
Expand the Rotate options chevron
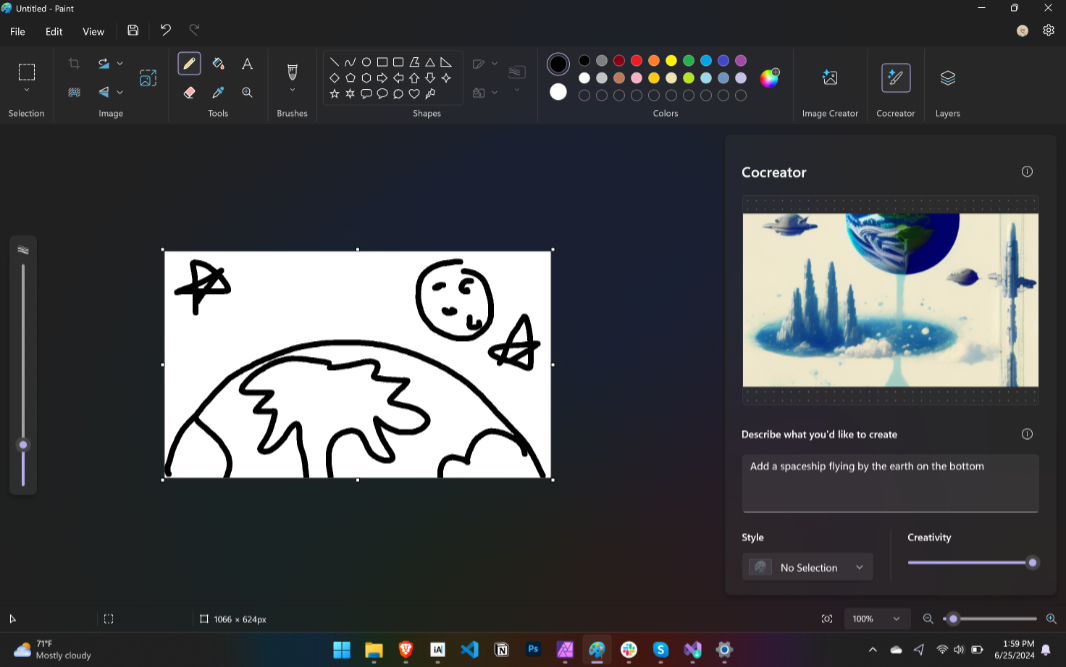click(x=120, y=64)
